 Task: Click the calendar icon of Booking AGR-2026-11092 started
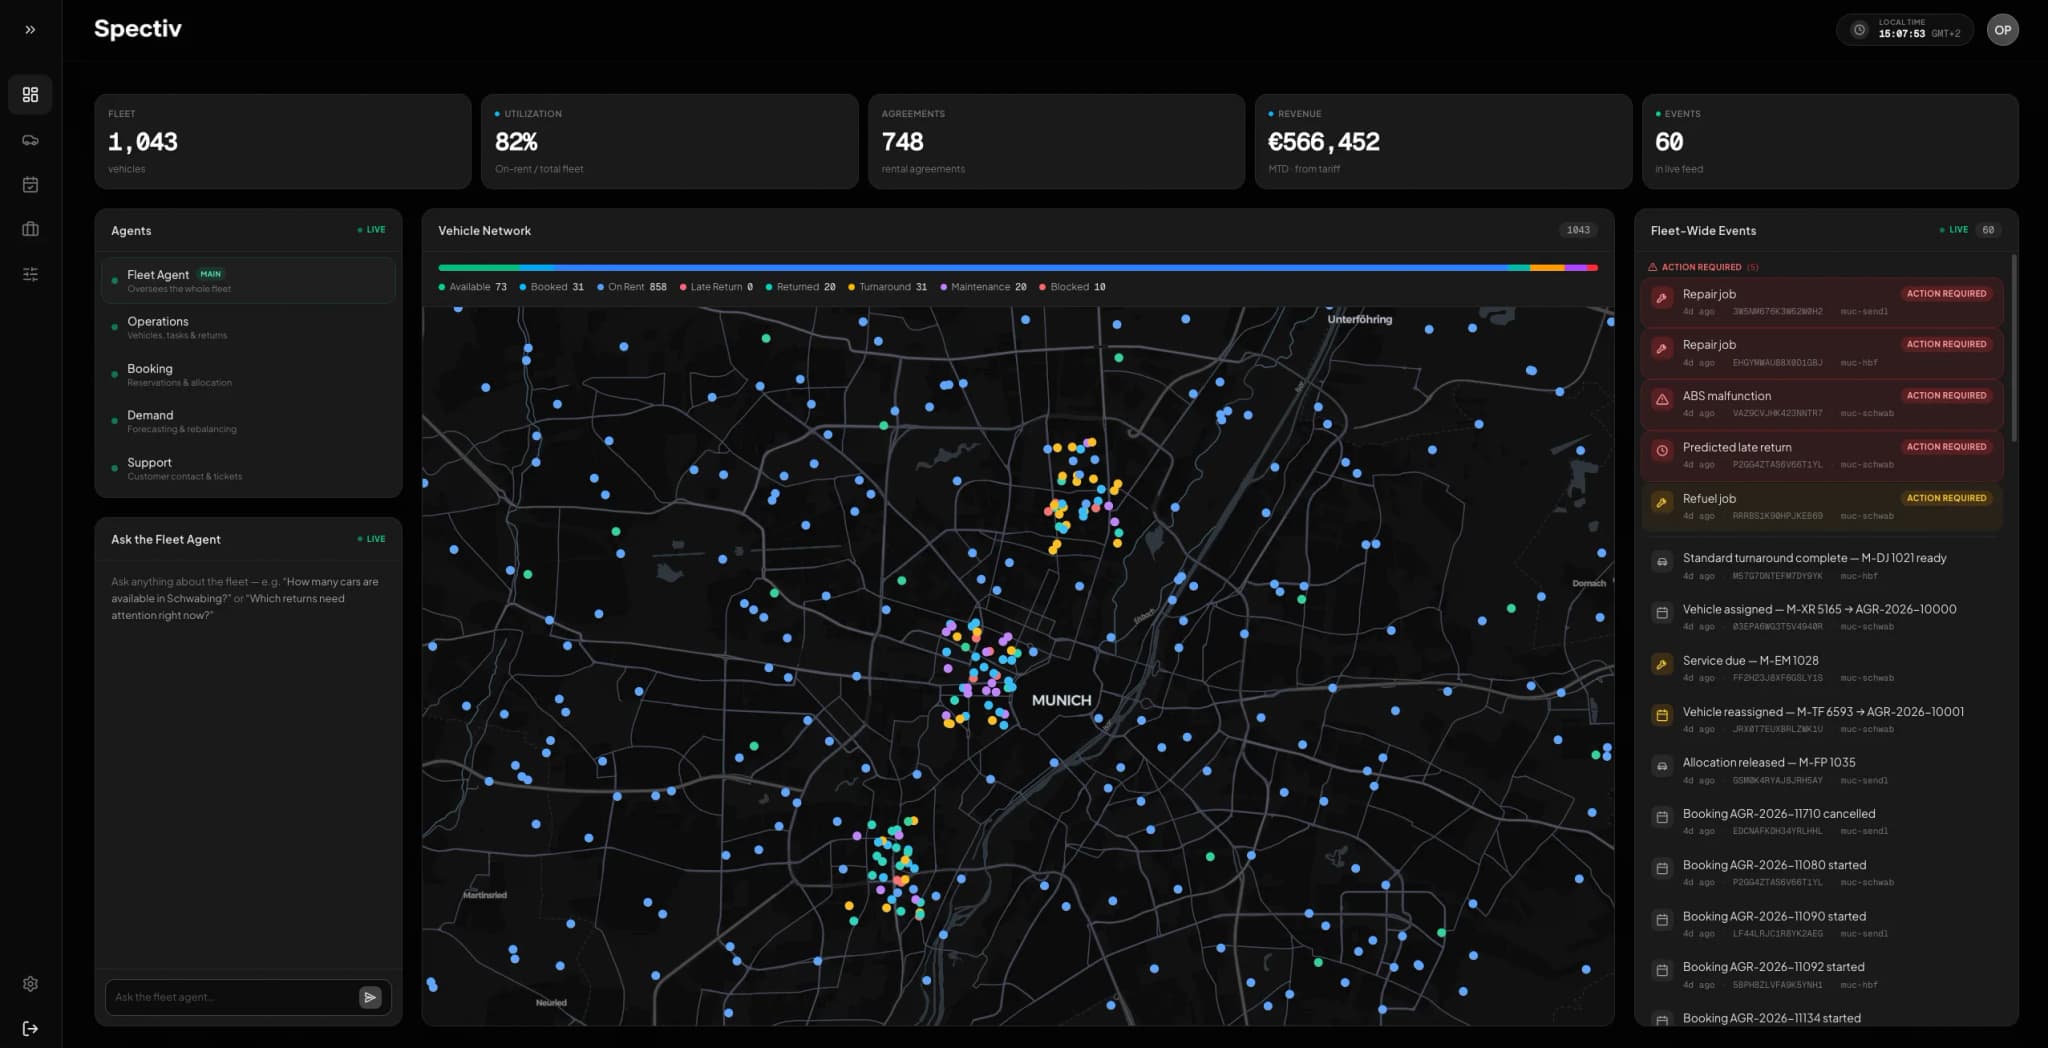click(x=1662, y=971)
